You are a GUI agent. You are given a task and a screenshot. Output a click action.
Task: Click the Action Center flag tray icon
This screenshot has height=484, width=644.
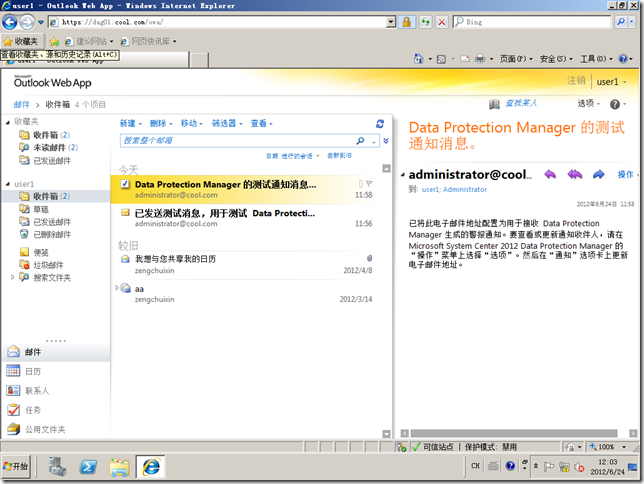[x=549, y=466]
